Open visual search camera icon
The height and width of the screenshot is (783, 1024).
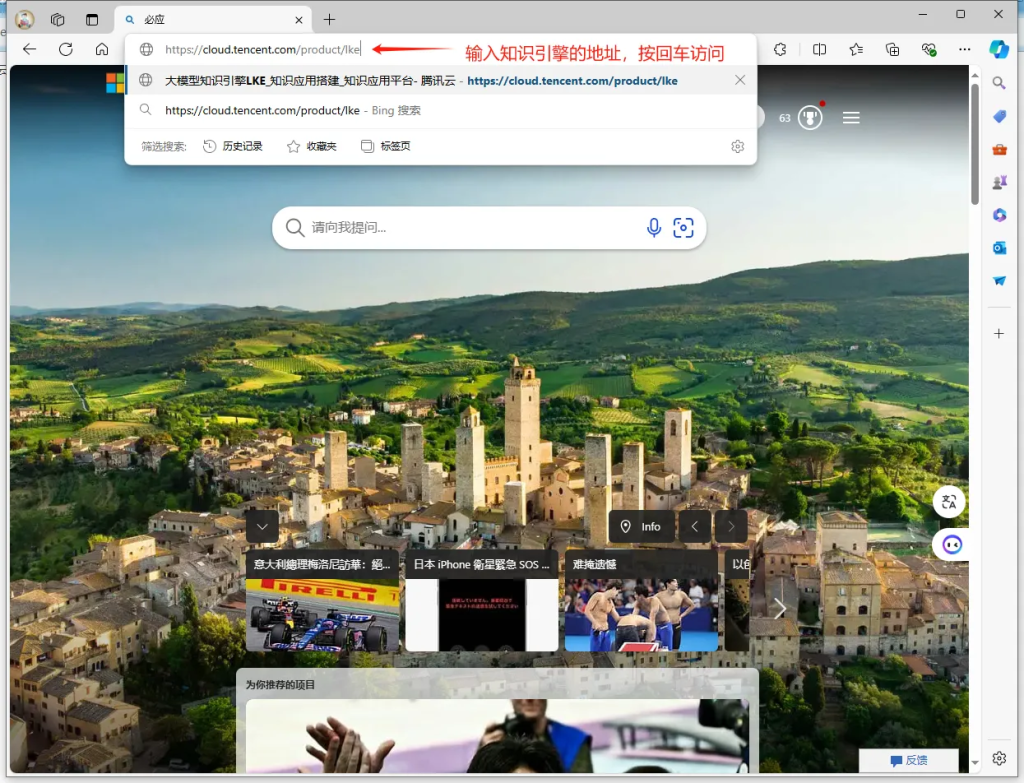tap(683, 228)
